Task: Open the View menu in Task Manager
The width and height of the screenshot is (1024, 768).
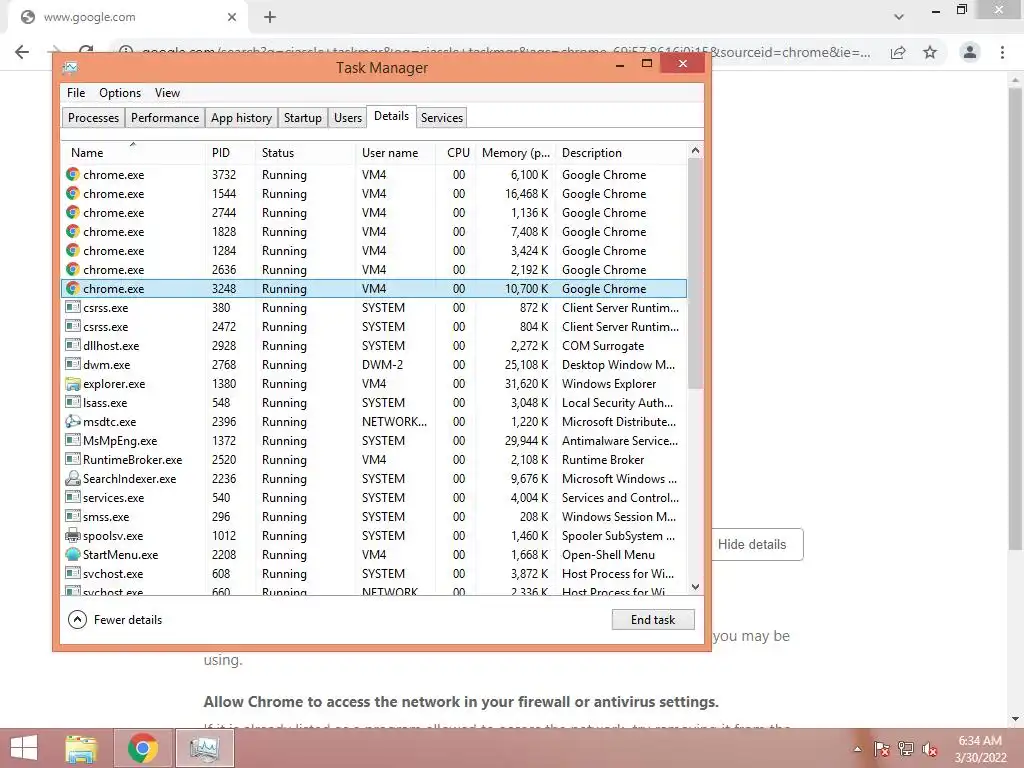Action: coord(167,93)
